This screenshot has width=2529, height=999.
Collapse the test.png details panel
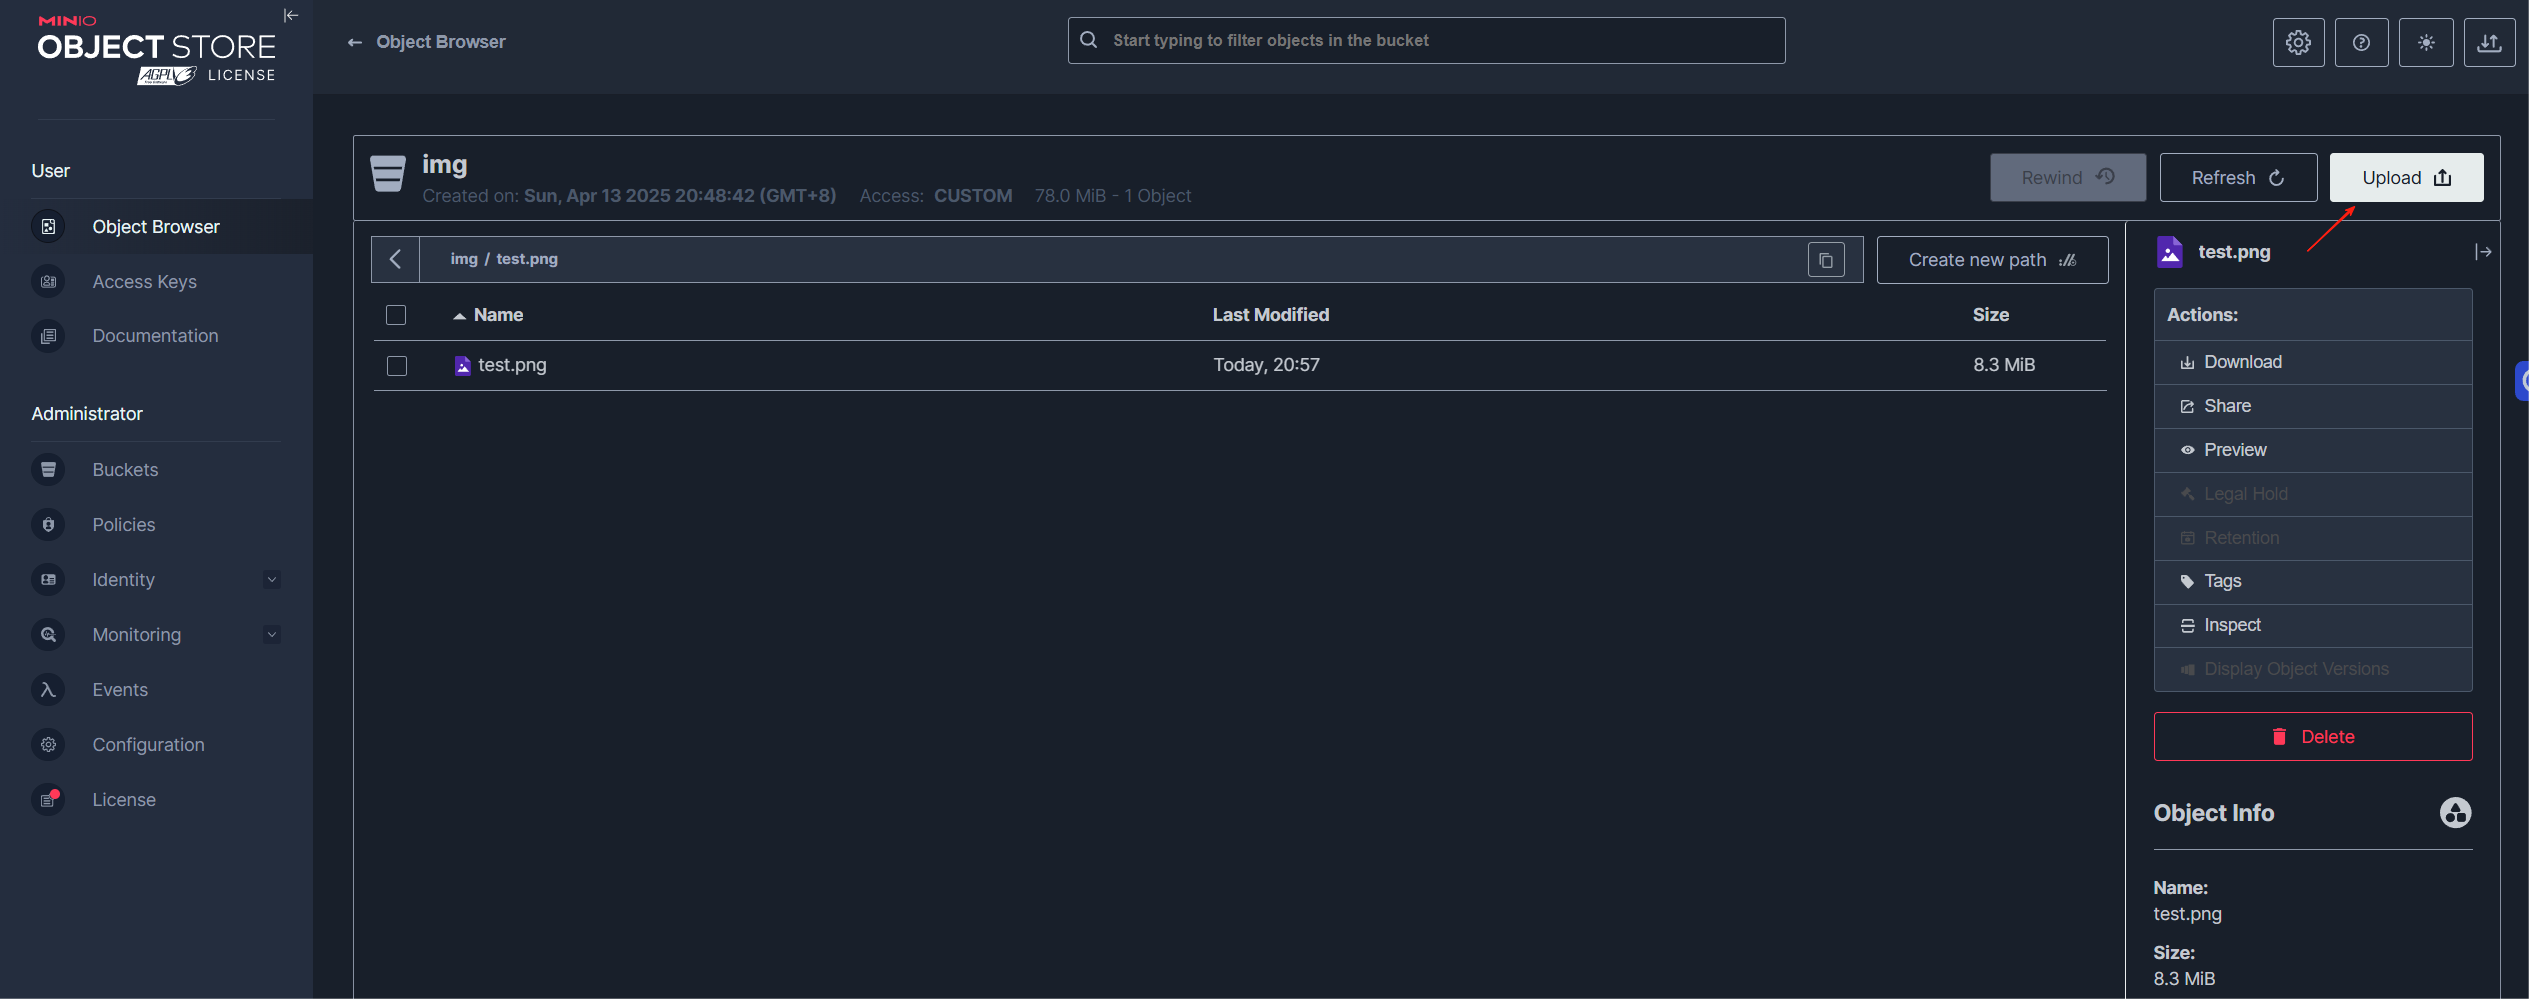pyautogui.click(x=2484, y=251)
